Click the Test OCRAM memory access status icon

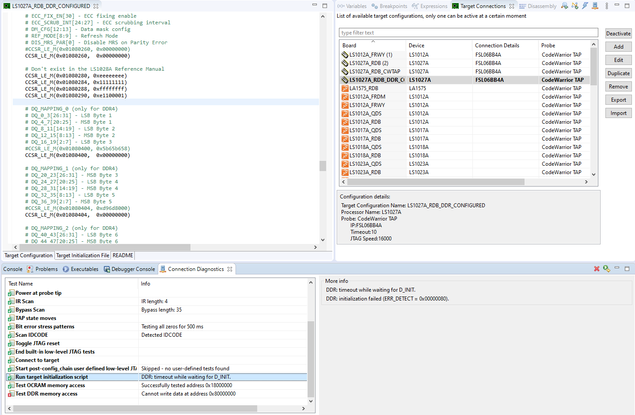(x=11, y=385)
